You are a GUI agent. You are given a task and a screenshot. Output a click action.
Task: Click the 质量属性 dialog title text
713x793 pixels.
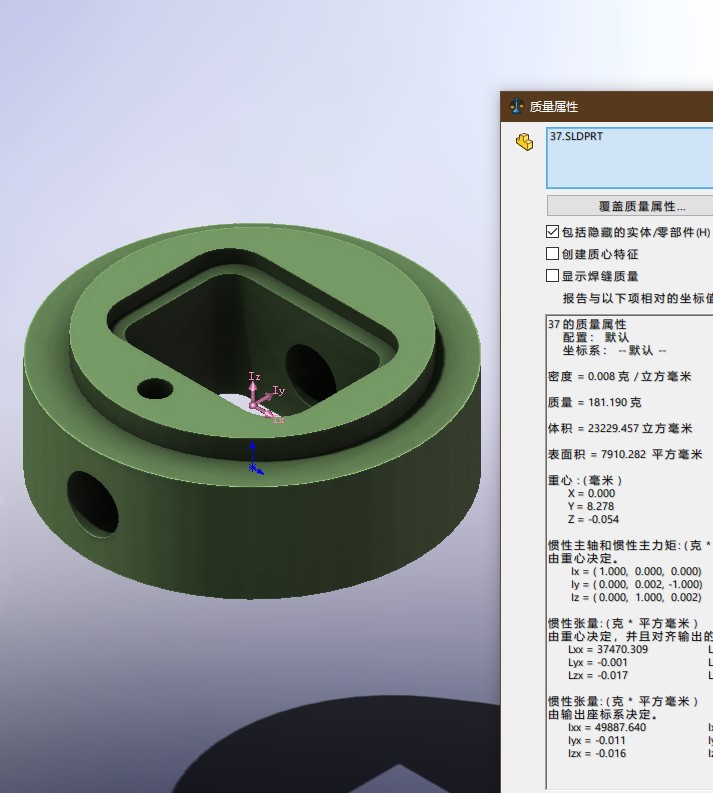[x=553, y=107]
